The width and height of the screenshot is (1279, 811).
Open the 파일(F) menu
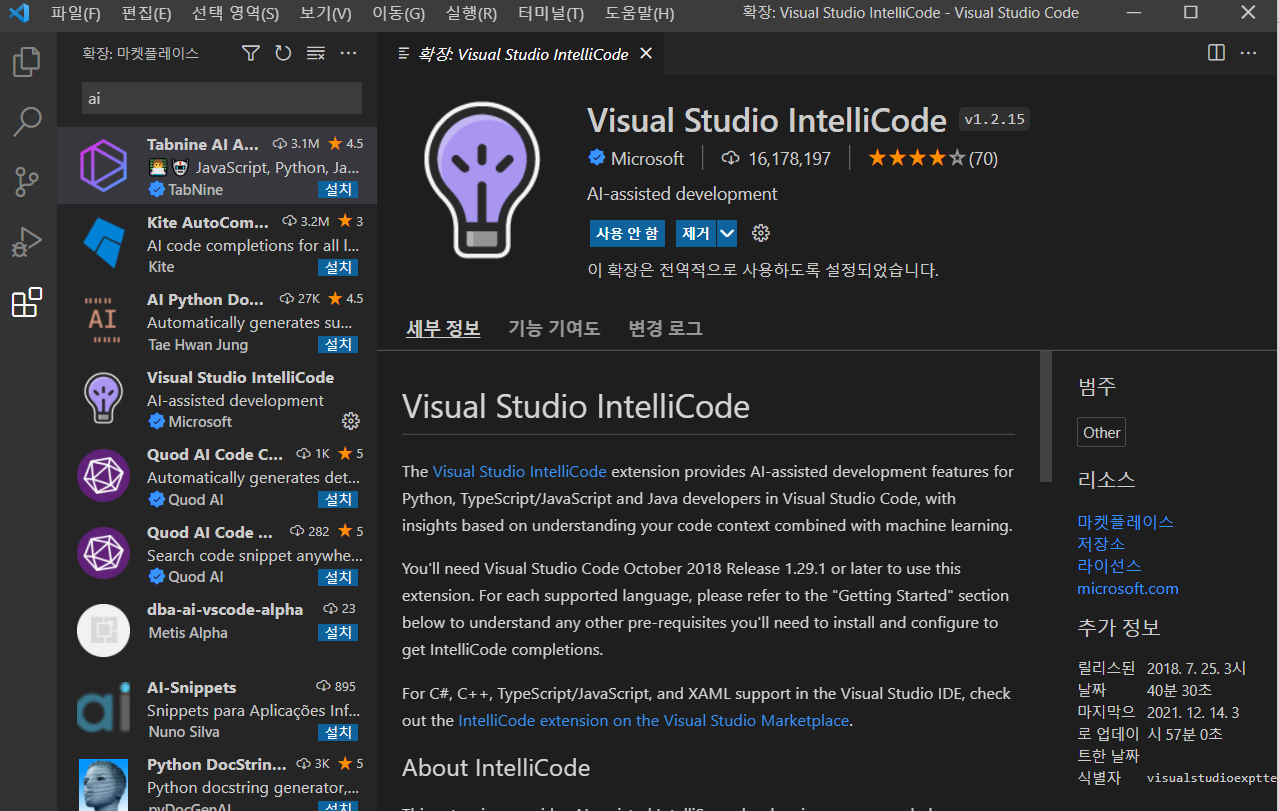75,13
